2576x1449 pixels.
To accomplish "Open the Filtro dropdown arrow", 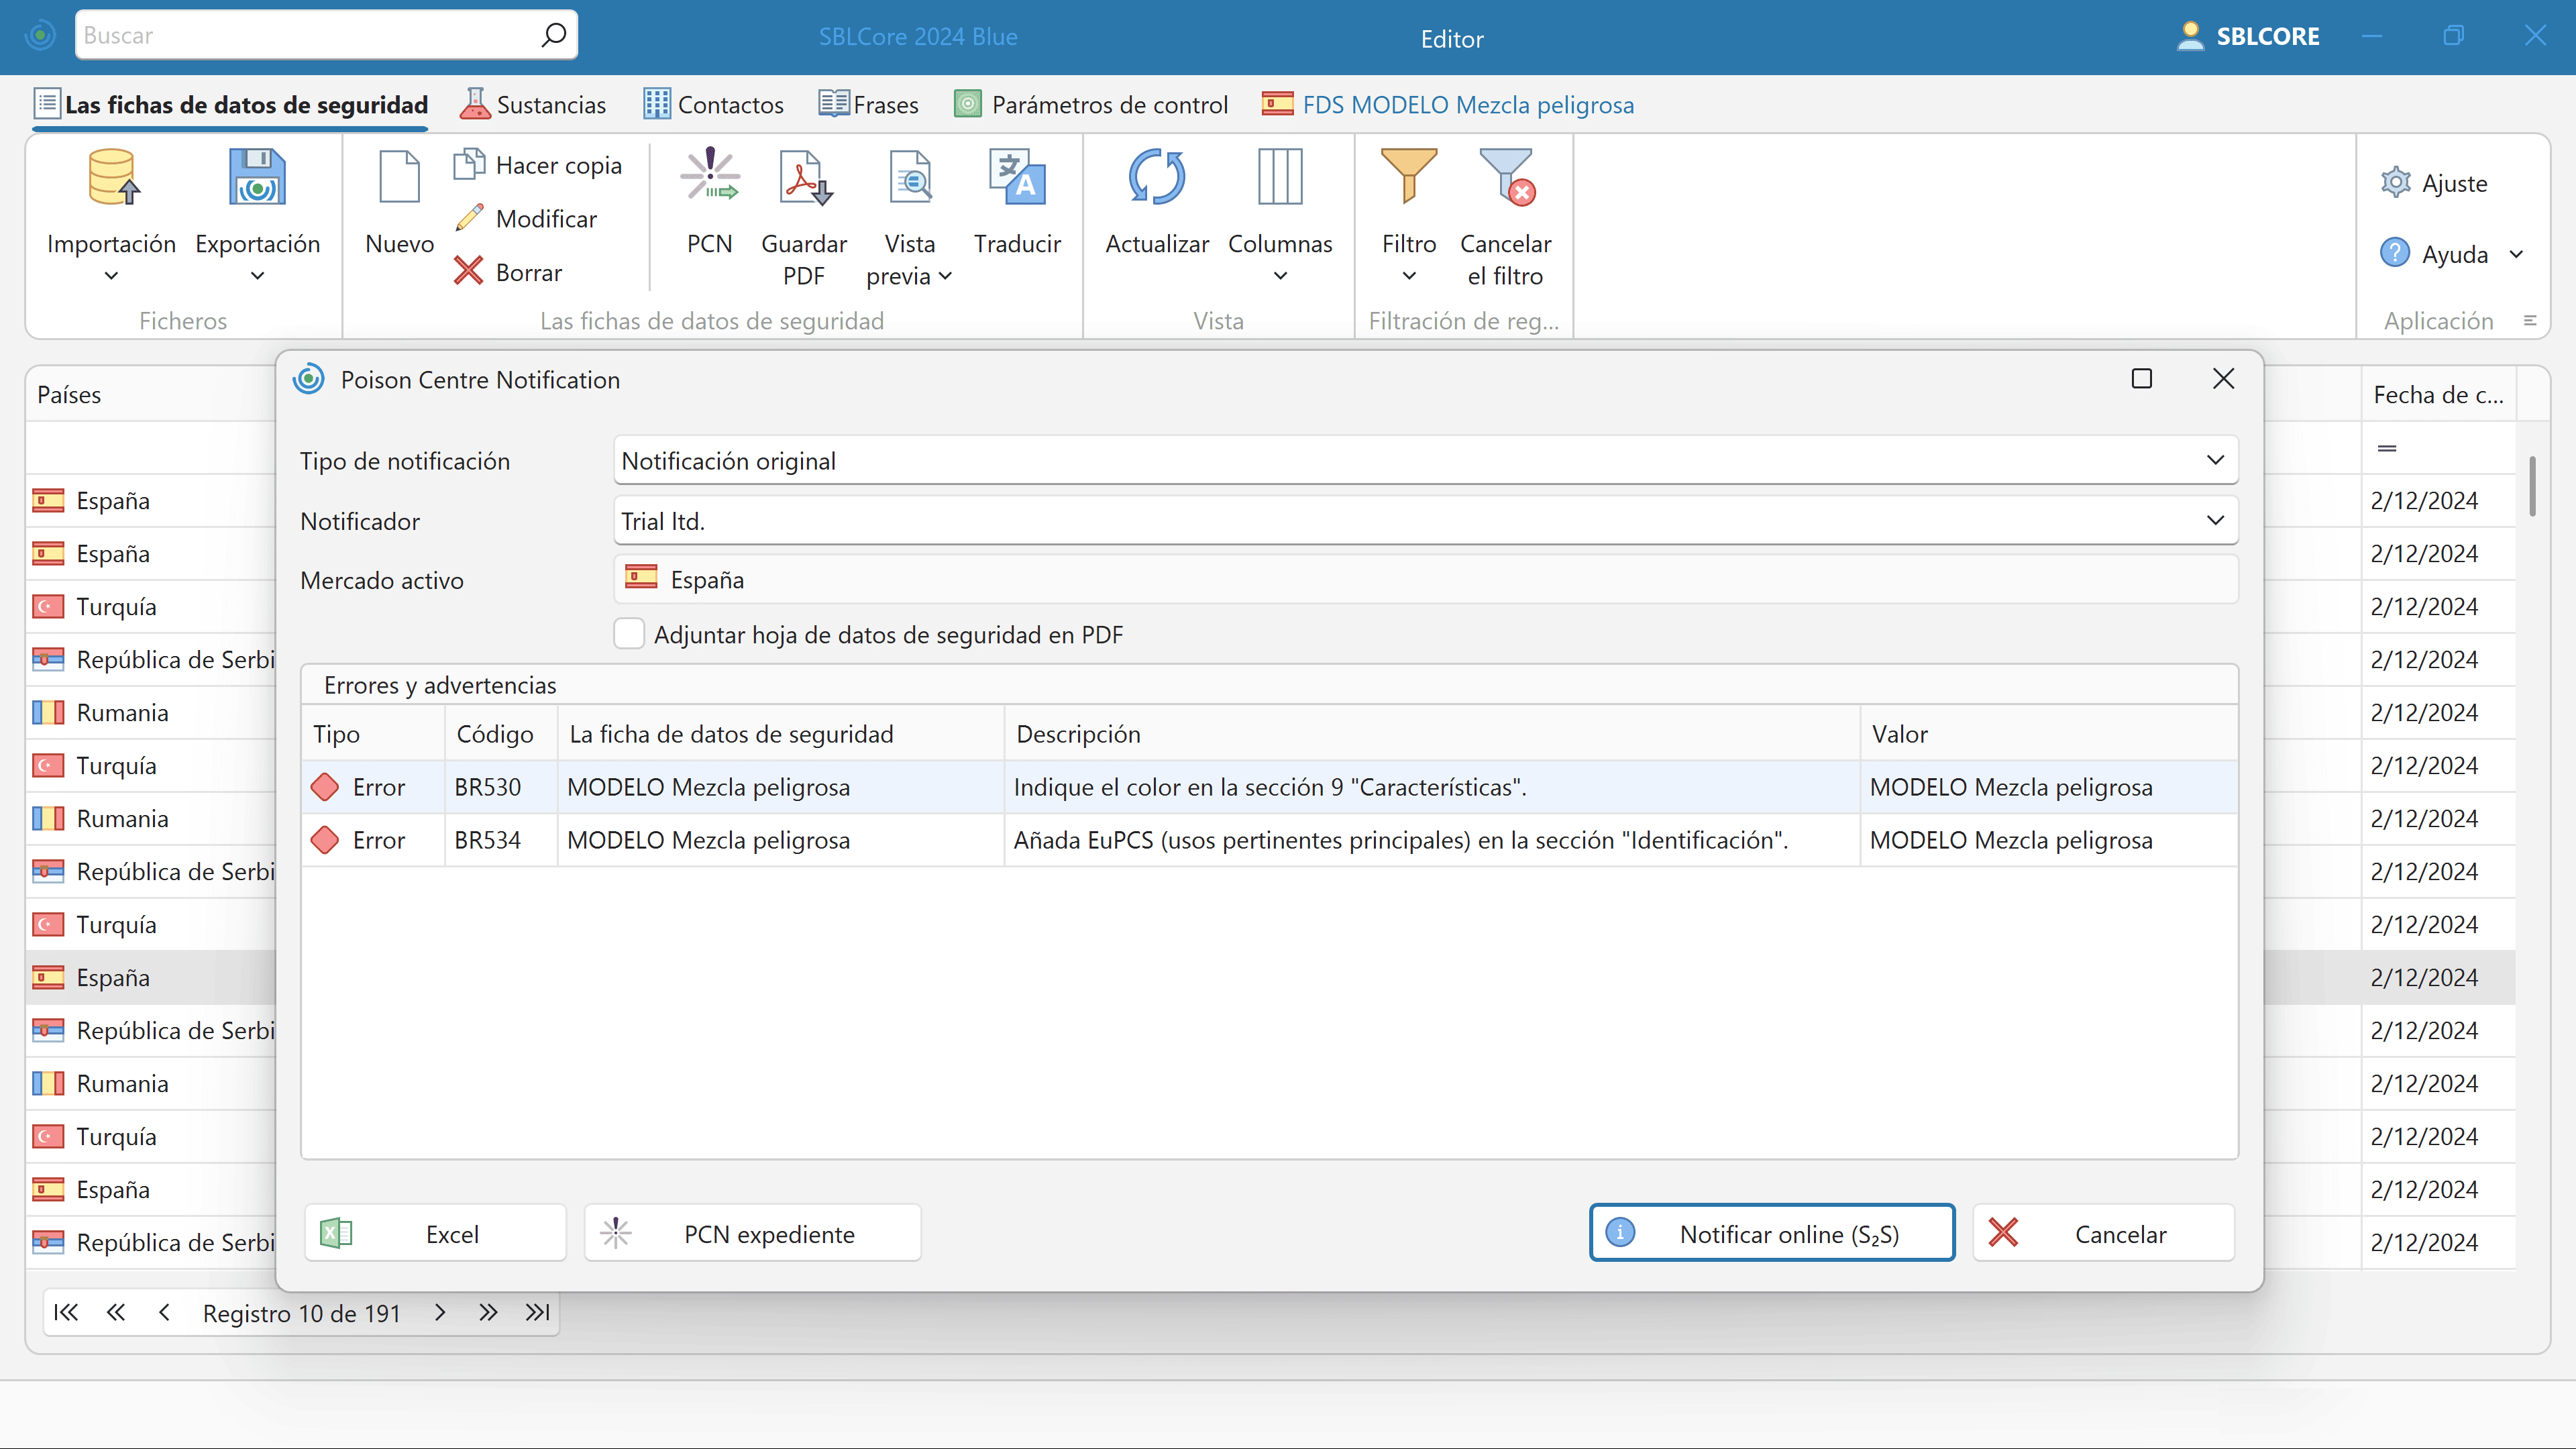I will [1408, 276].
